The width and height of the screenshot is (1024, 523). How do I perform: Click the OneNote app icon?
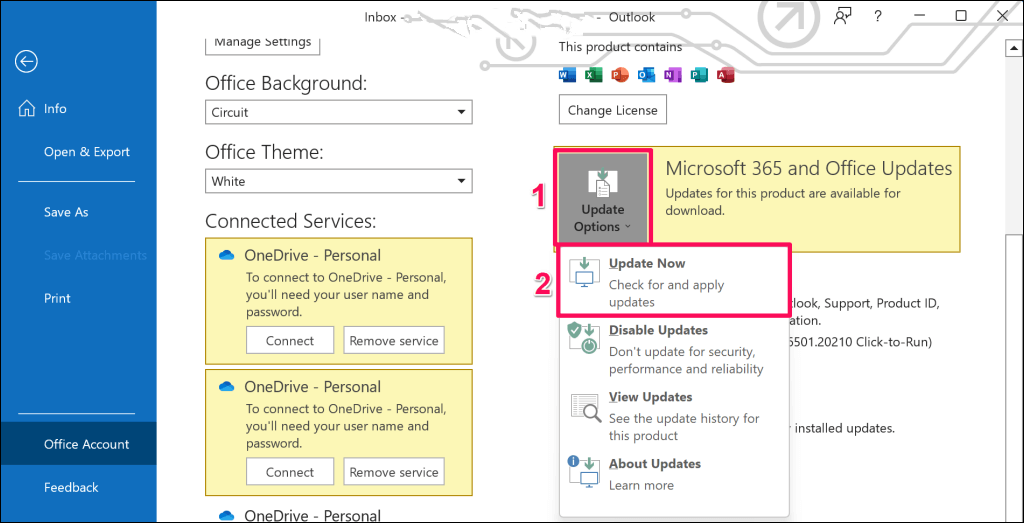(x=673, y=75)
